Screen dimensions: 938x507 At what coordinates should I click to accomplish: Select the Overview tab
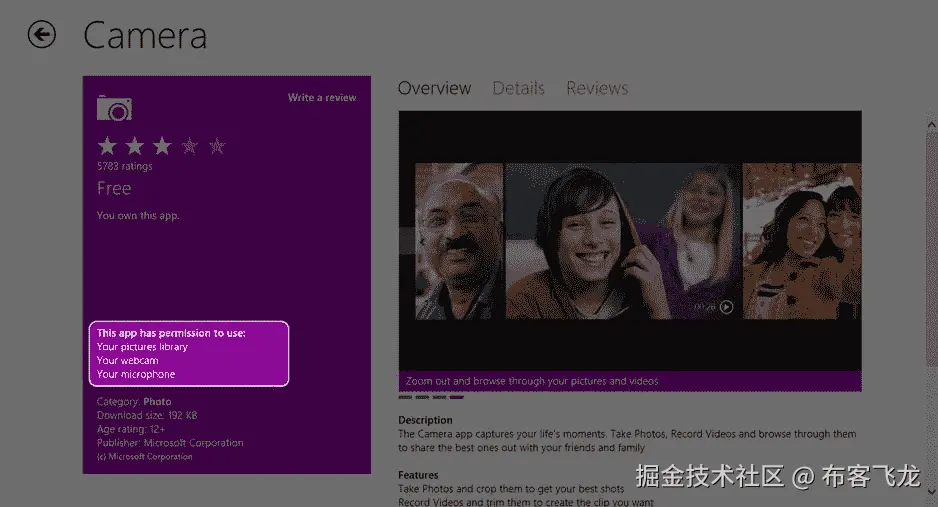(434, 88)
